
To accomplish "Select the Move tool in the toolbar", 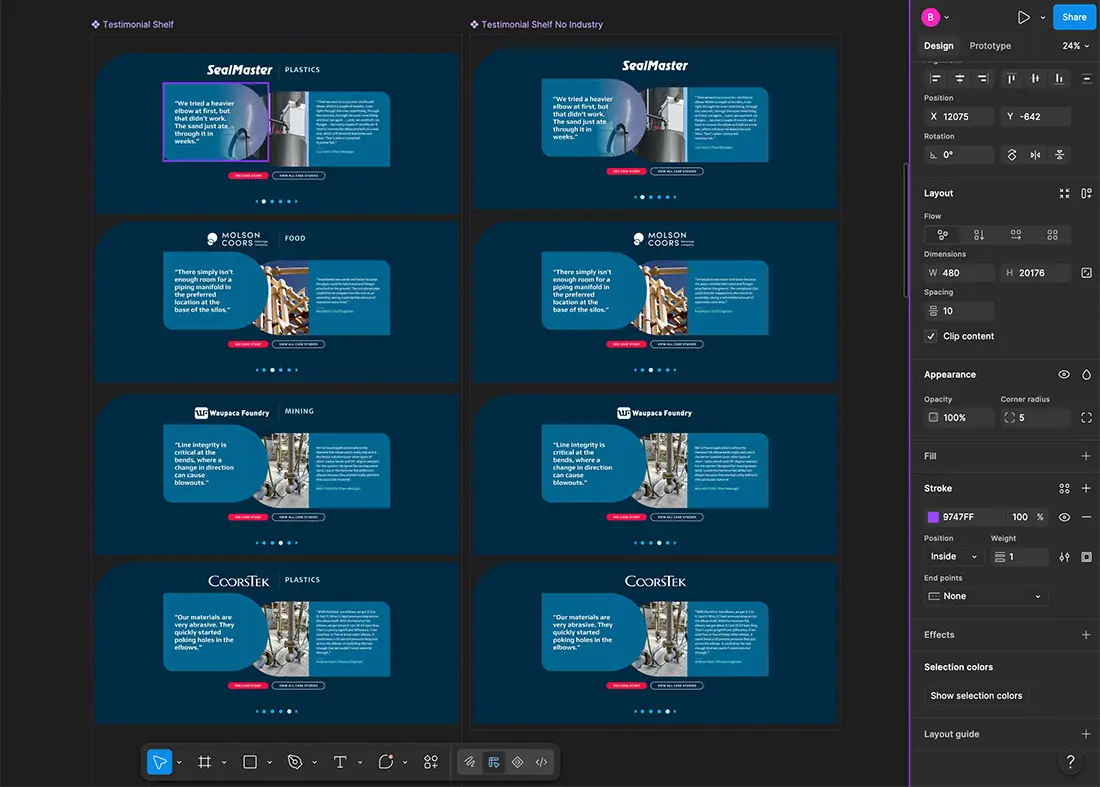I will [159, 762].
